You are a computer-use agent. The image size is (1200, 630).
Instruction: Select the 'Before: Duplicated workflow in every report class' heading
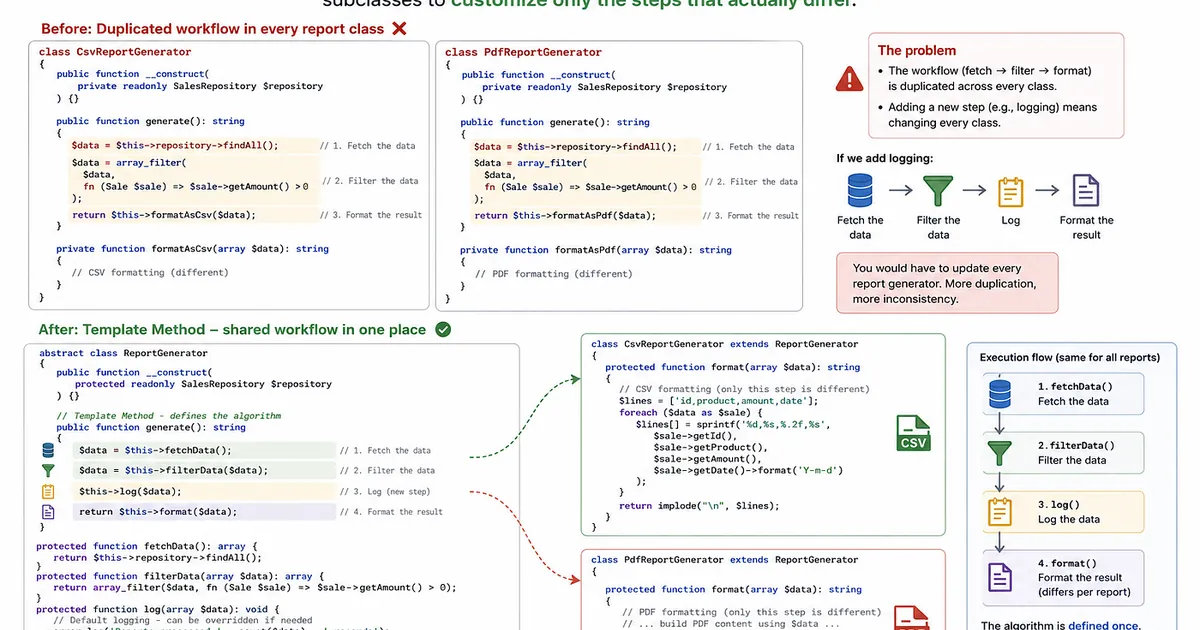(x=212, y=29)
